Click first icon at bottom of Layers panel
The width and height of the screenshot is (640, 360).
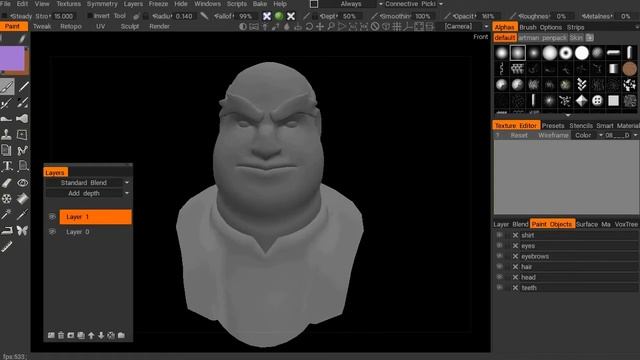51,335
